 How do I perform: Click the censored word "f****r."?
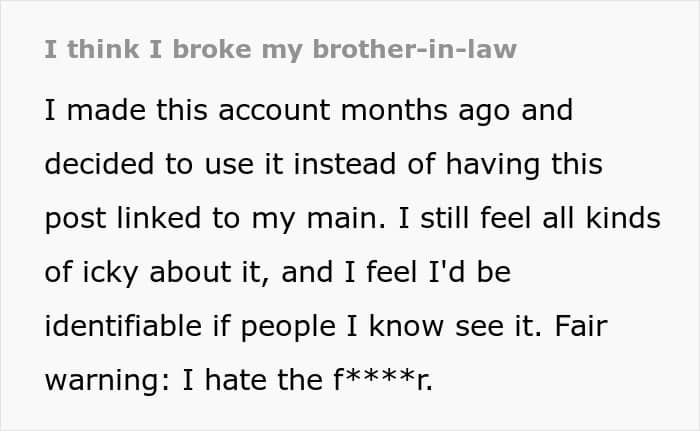pos(383,379)
